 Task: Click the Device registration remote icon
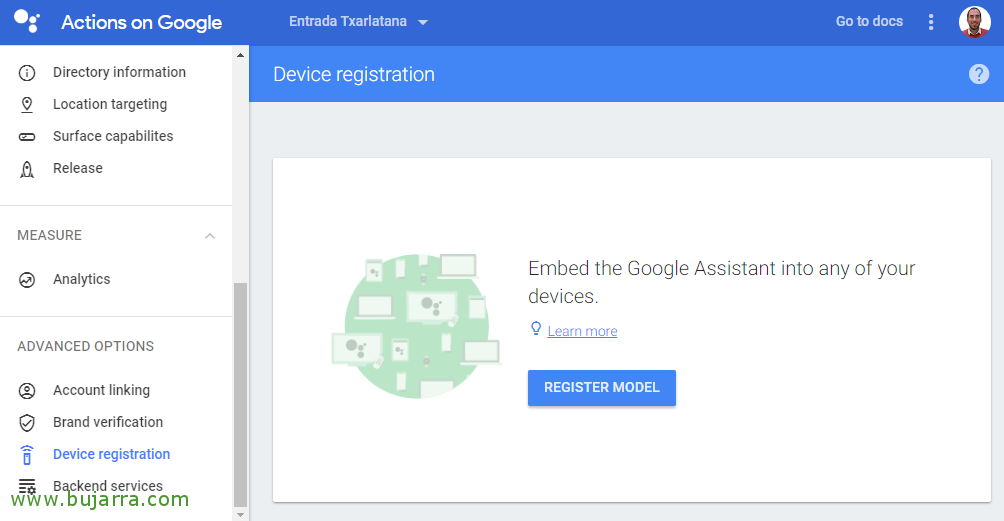pyautogui.click(x=27, y=454)
